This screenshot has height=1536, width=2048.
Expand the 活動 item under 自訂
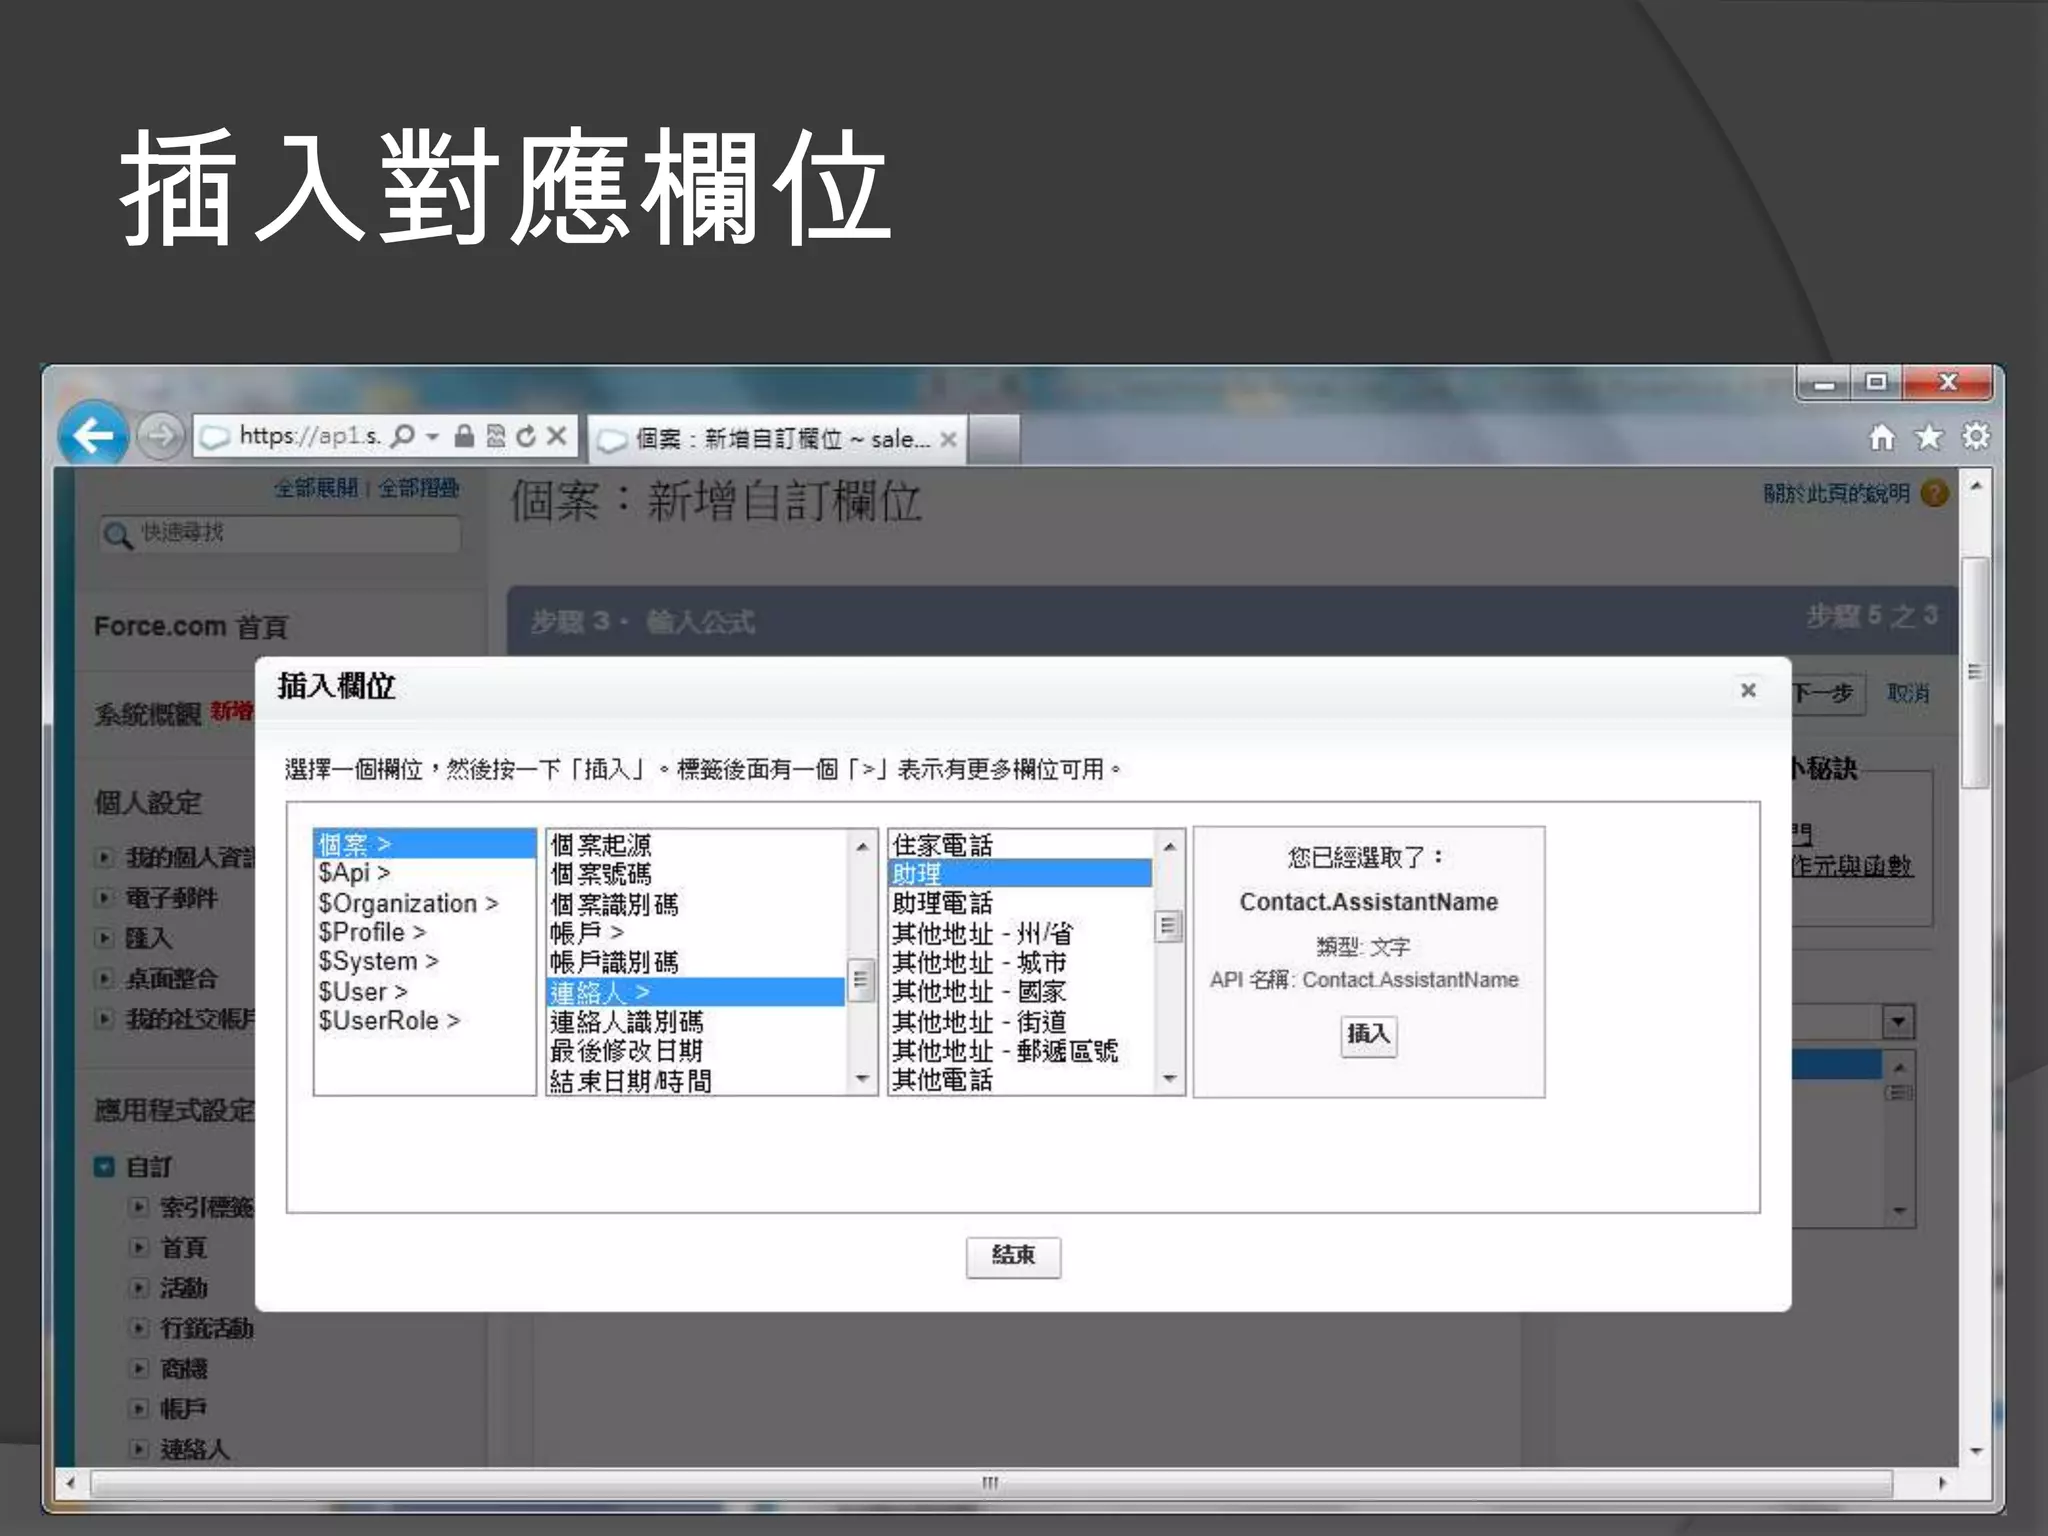click(x=139, y=1286)
